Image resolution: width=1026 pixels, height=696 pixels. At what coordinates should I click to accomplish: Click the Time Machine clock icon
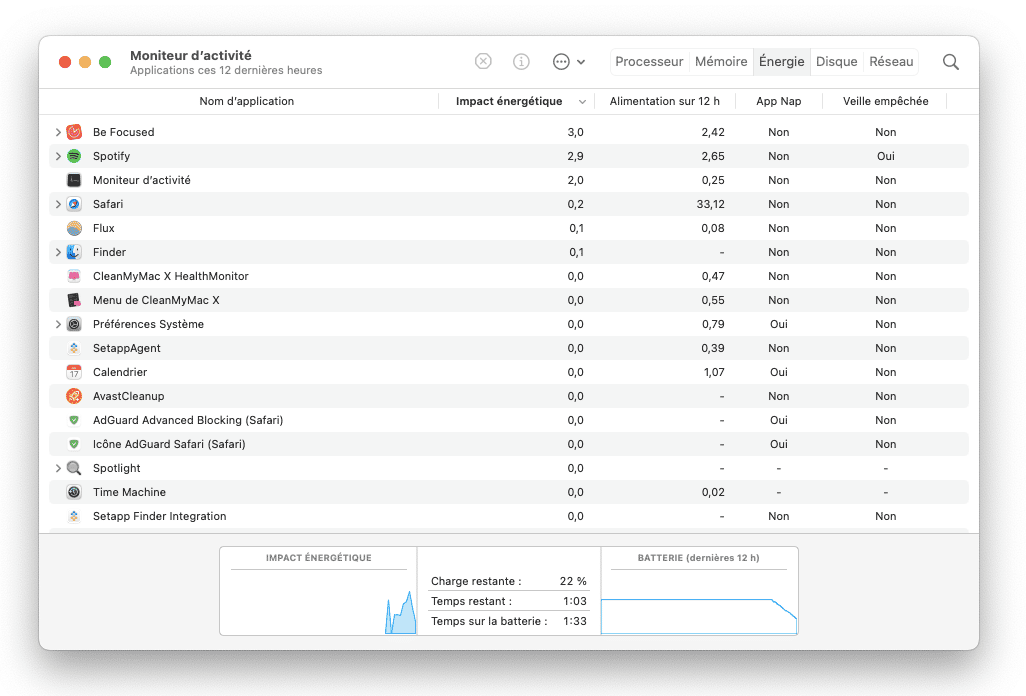(x=74, y=492)
